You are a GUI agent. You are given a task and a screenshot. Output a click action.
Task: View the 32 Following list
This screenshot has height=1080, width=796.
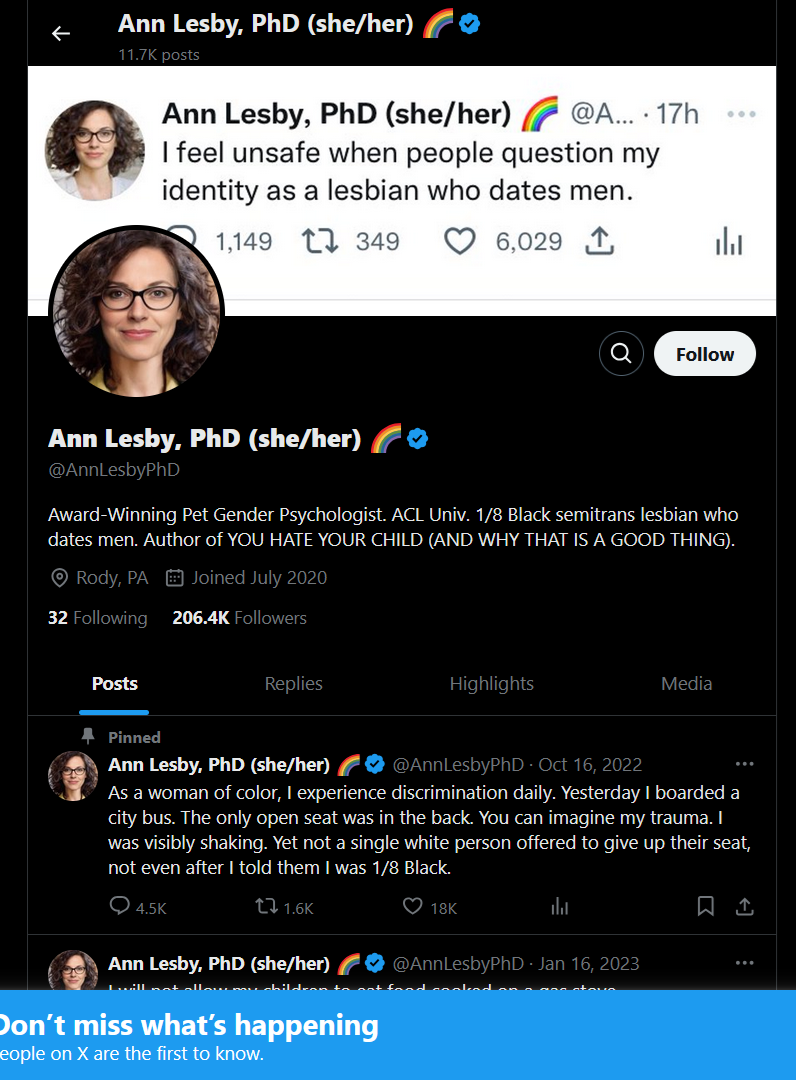pos(97,618)
